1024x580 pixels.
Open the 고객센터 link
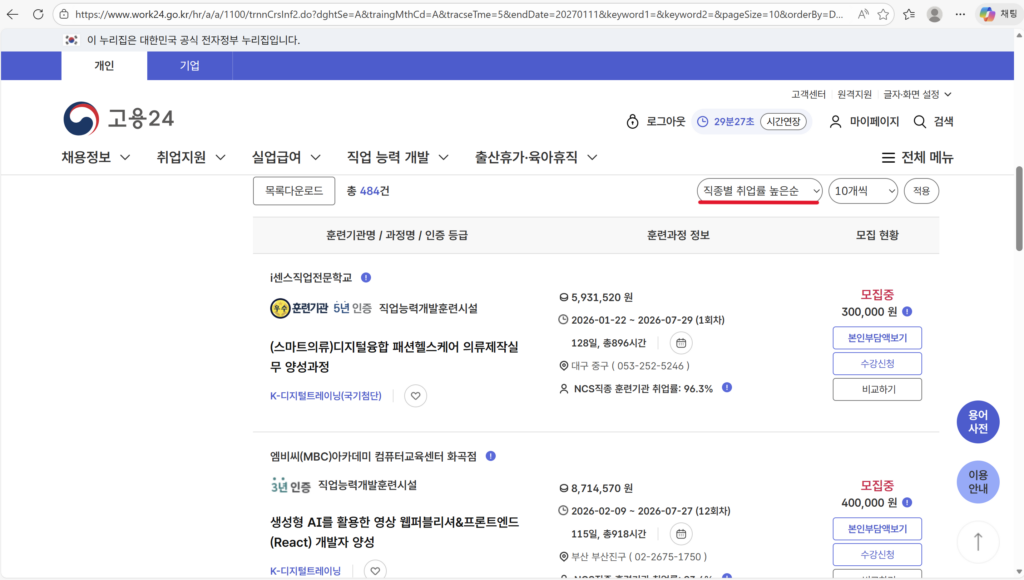point(808,93)
